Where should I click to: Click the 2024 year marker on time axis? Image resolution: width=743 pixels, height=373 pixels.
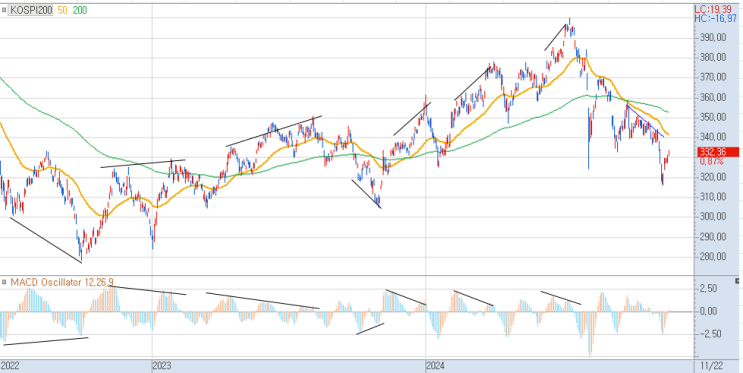point(435,366)
